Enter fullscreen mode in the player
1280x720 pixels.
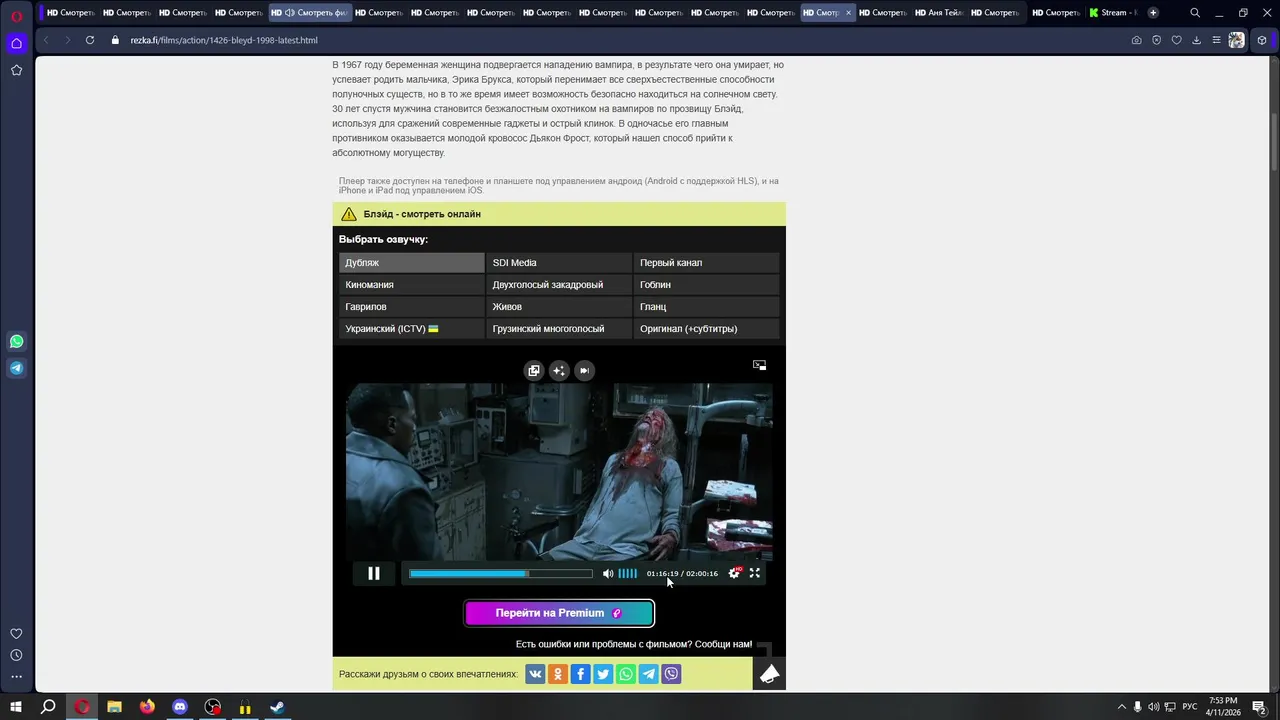(755, 573)
